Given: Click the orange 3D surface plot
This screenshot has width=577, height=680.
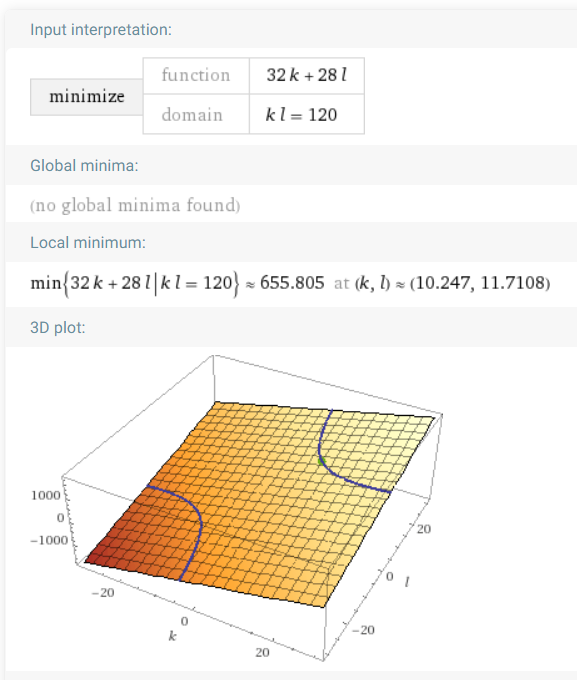Looking at the screenshot, I should tap(260, 505).
